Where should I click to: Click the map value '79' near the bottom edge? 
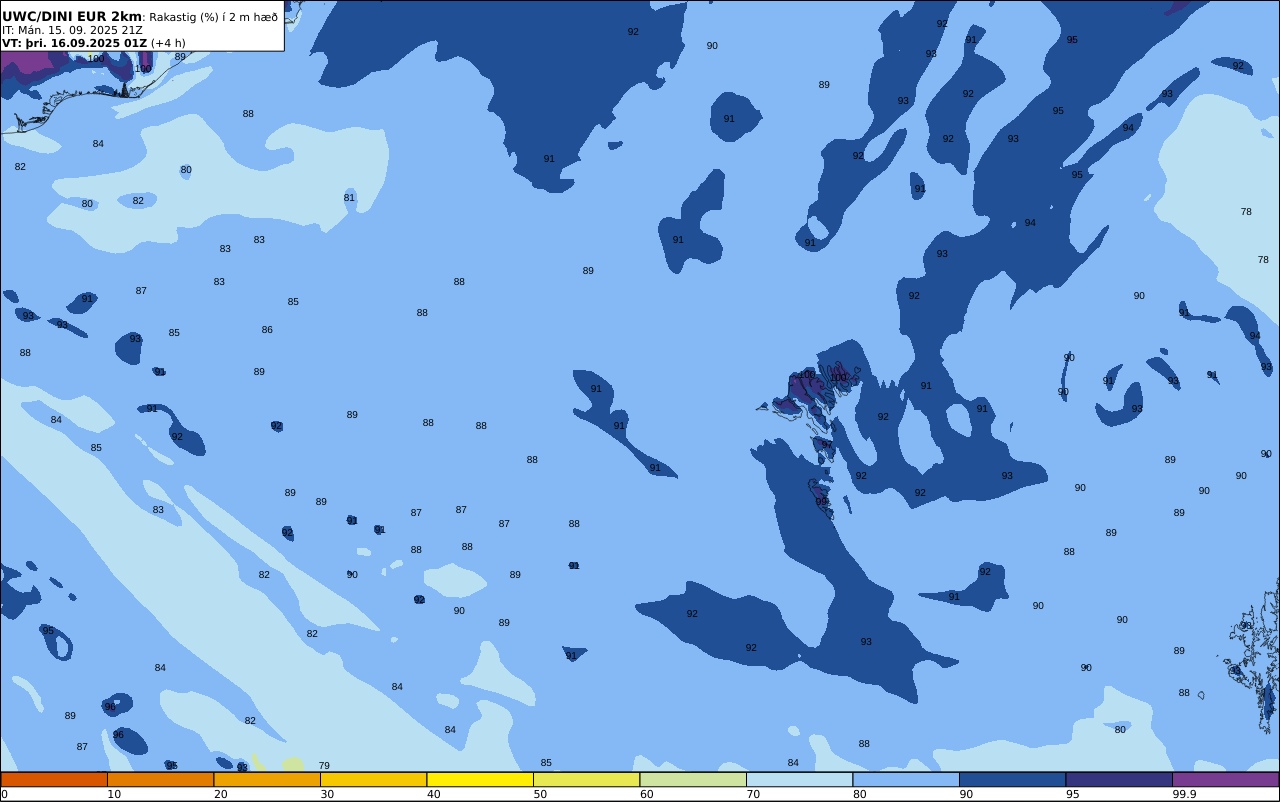click(x=324, y=766)
